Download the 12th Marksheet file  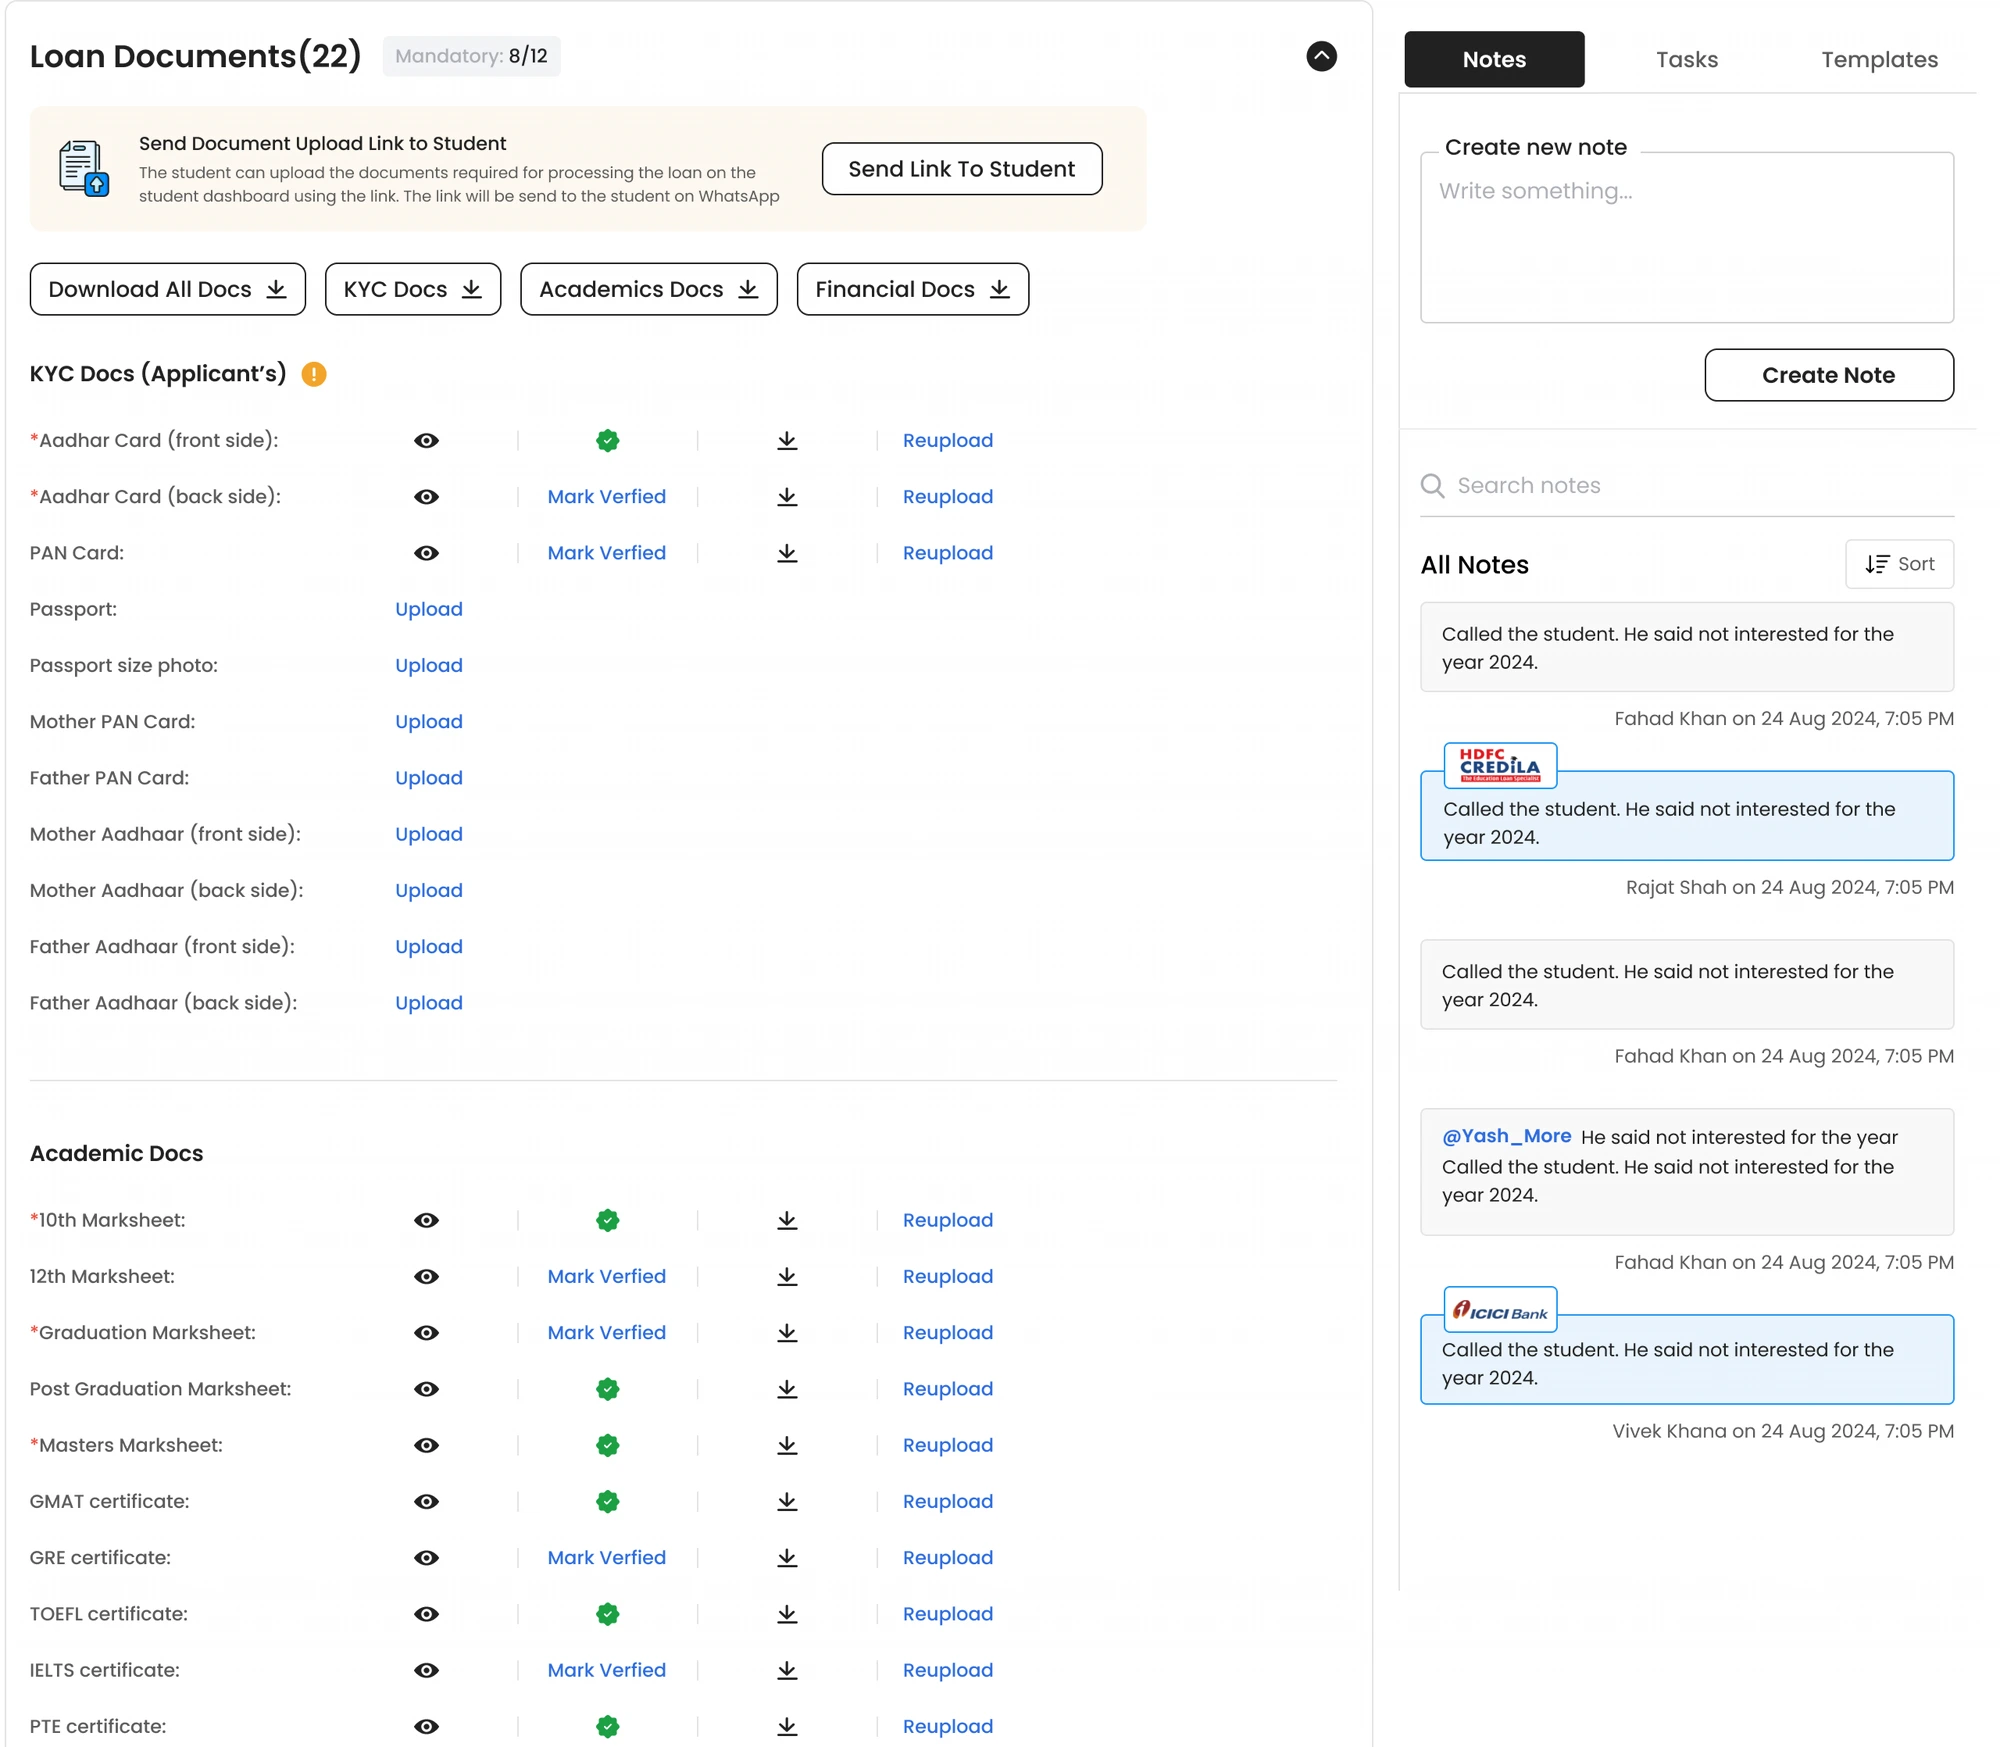point(787,1276)
